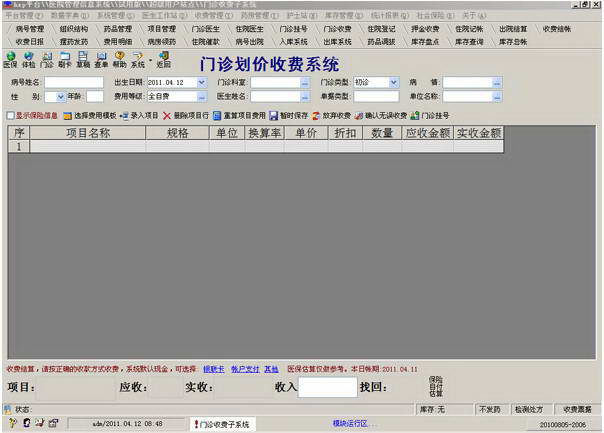Open 收费管理 menu
604x433 pixels.
[x=214, y=16]
